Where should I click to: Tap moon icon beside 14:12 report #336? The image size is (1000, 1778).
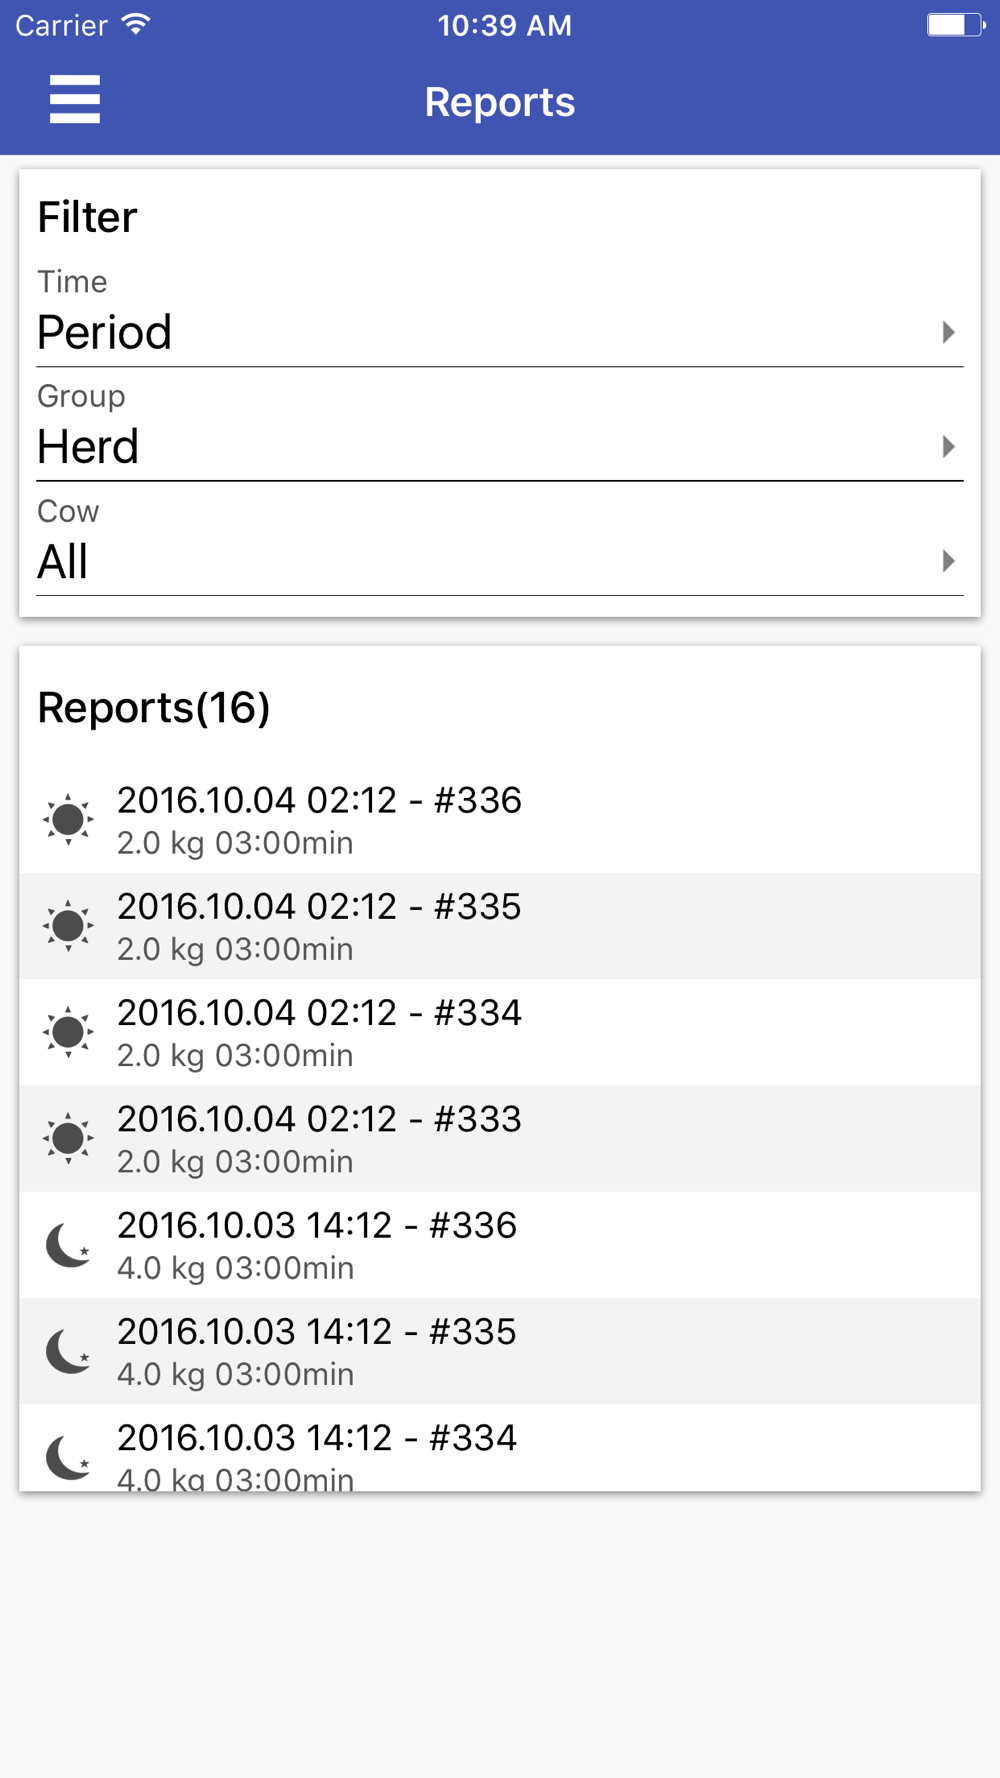[x=68, y=1245]
